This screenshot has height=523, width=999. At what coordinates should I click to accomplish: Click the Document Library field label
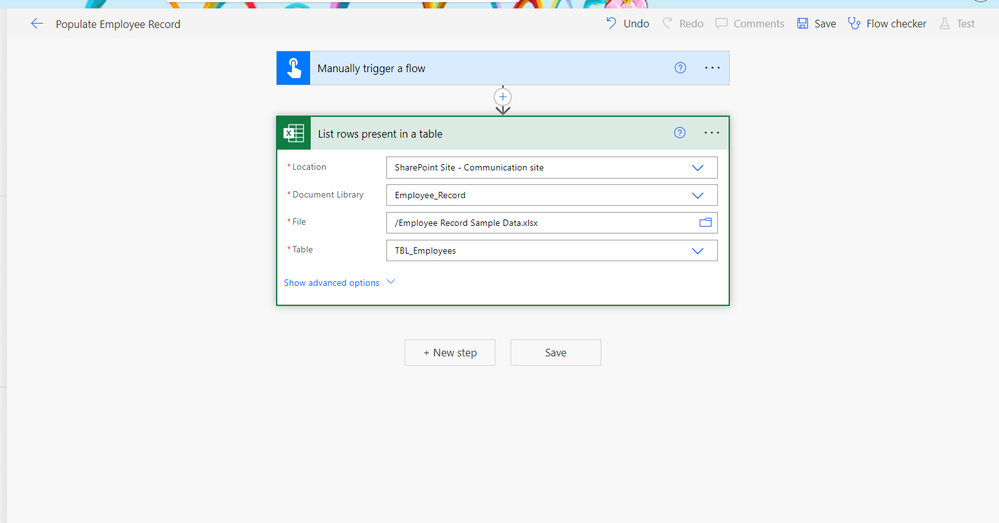coord(327,194)
